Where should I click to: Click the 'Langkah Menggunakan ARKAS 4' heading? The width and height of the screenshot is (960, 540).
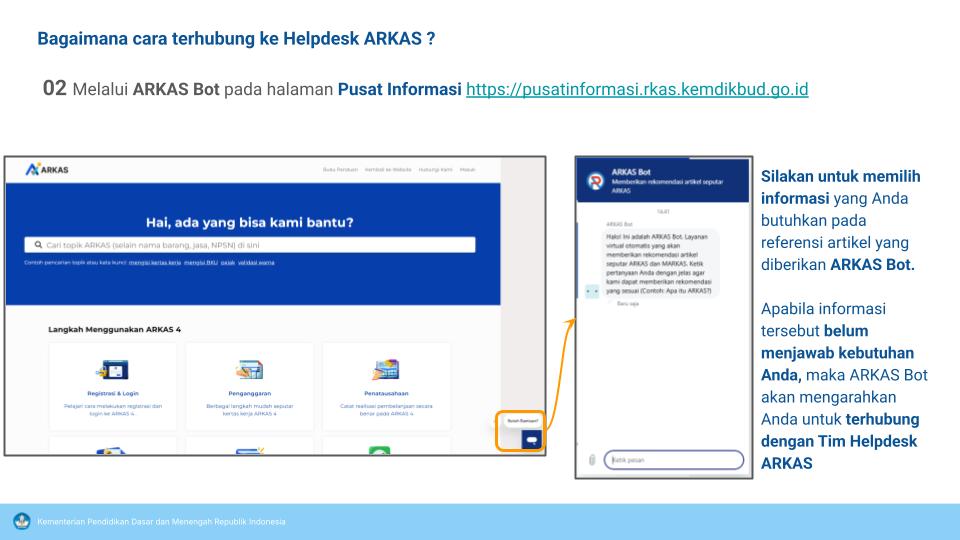tap(114, 329)
